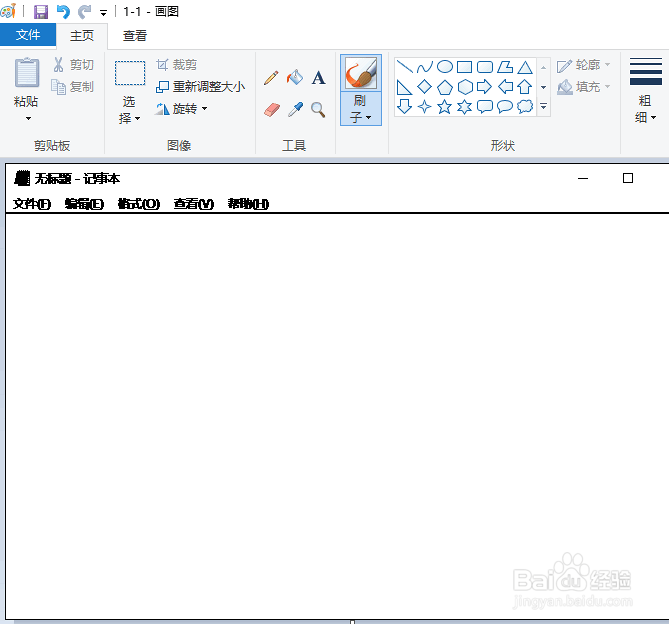Select the Triangle shape
This screenshot has height=624, width=669.
click(525, 67)
